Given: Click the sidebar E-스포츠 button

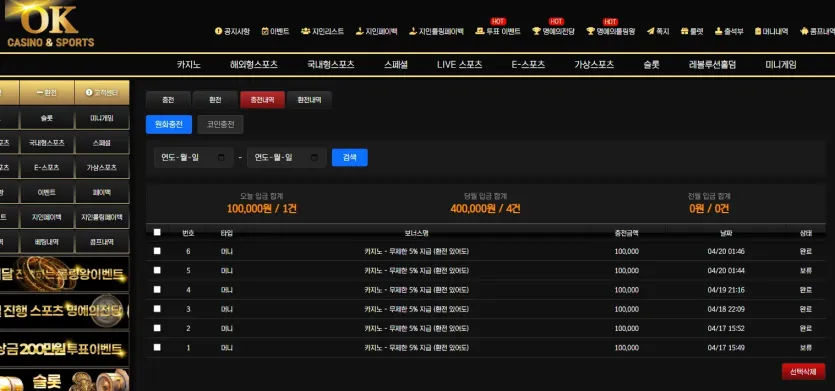Looking at the screenshot, I should pos(47,167).
